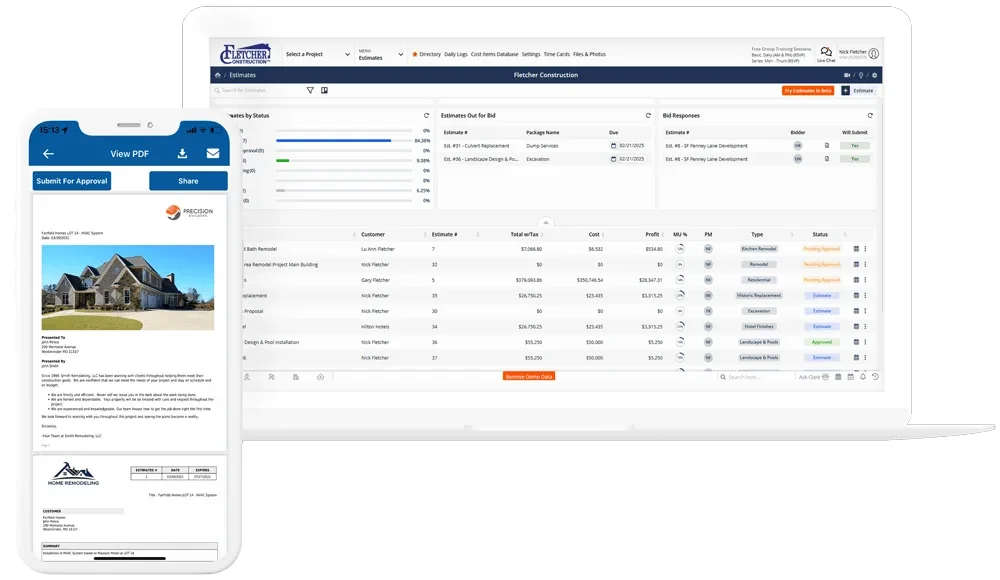Delete the Bath Remodel estimate using trash icon
1000x580 pixels.
858,249
